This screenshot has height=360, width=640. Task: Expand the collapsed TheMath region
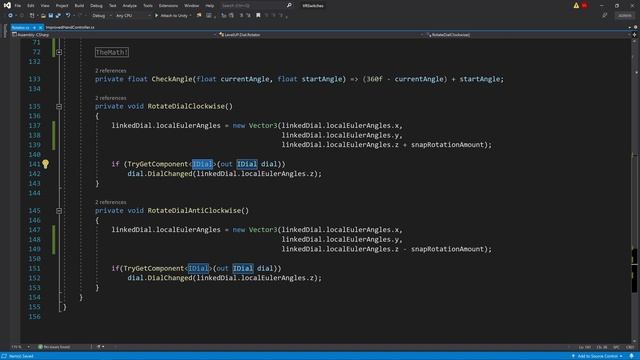(59, 52)
